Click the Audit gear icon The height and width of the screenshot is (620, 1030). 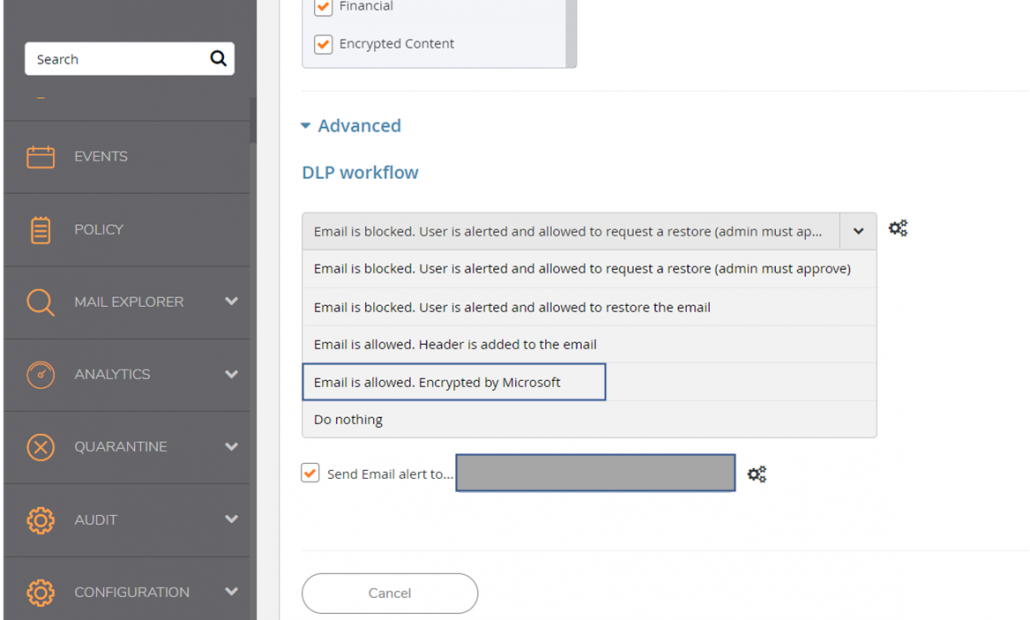click(41, 520)
